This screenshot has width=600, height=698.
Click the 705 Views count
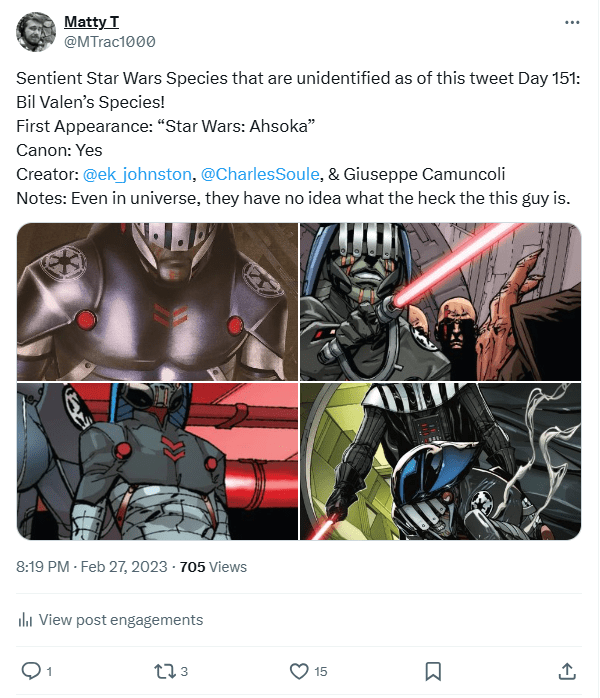(213, 567)
